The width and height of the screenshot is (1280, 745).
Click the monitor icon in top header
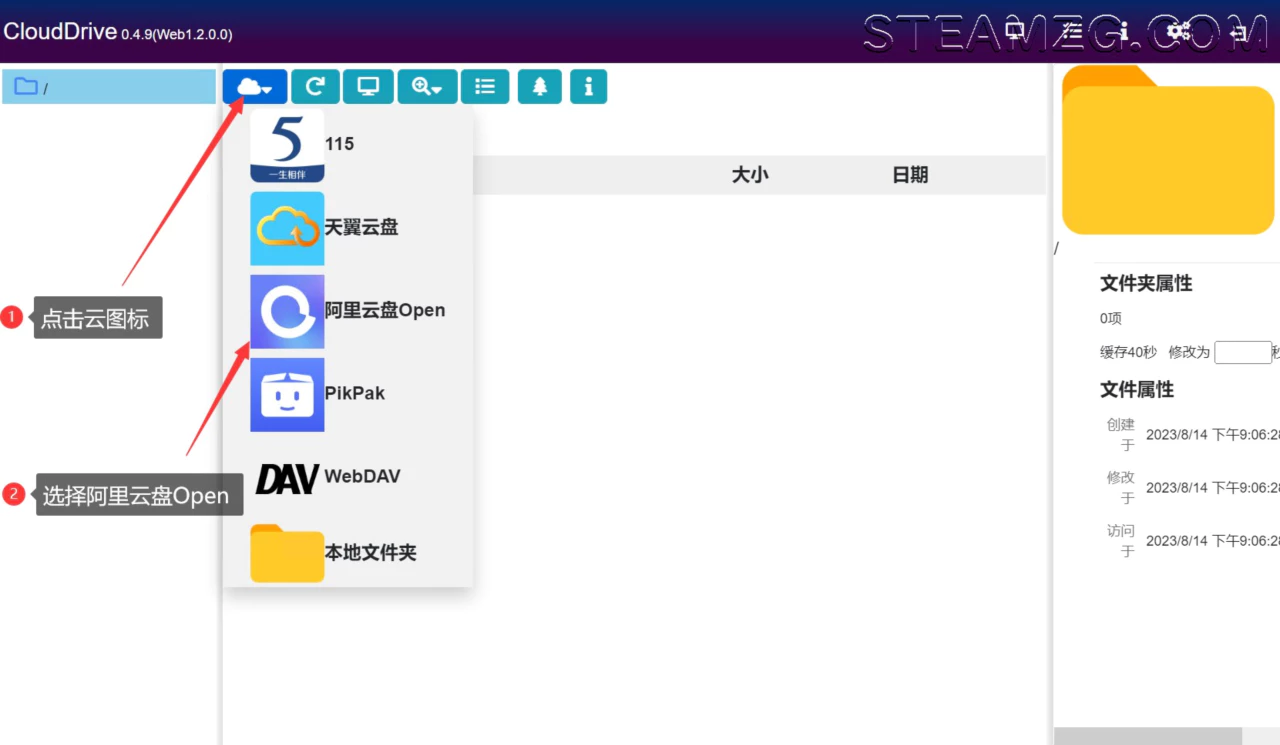point(1015,32)
